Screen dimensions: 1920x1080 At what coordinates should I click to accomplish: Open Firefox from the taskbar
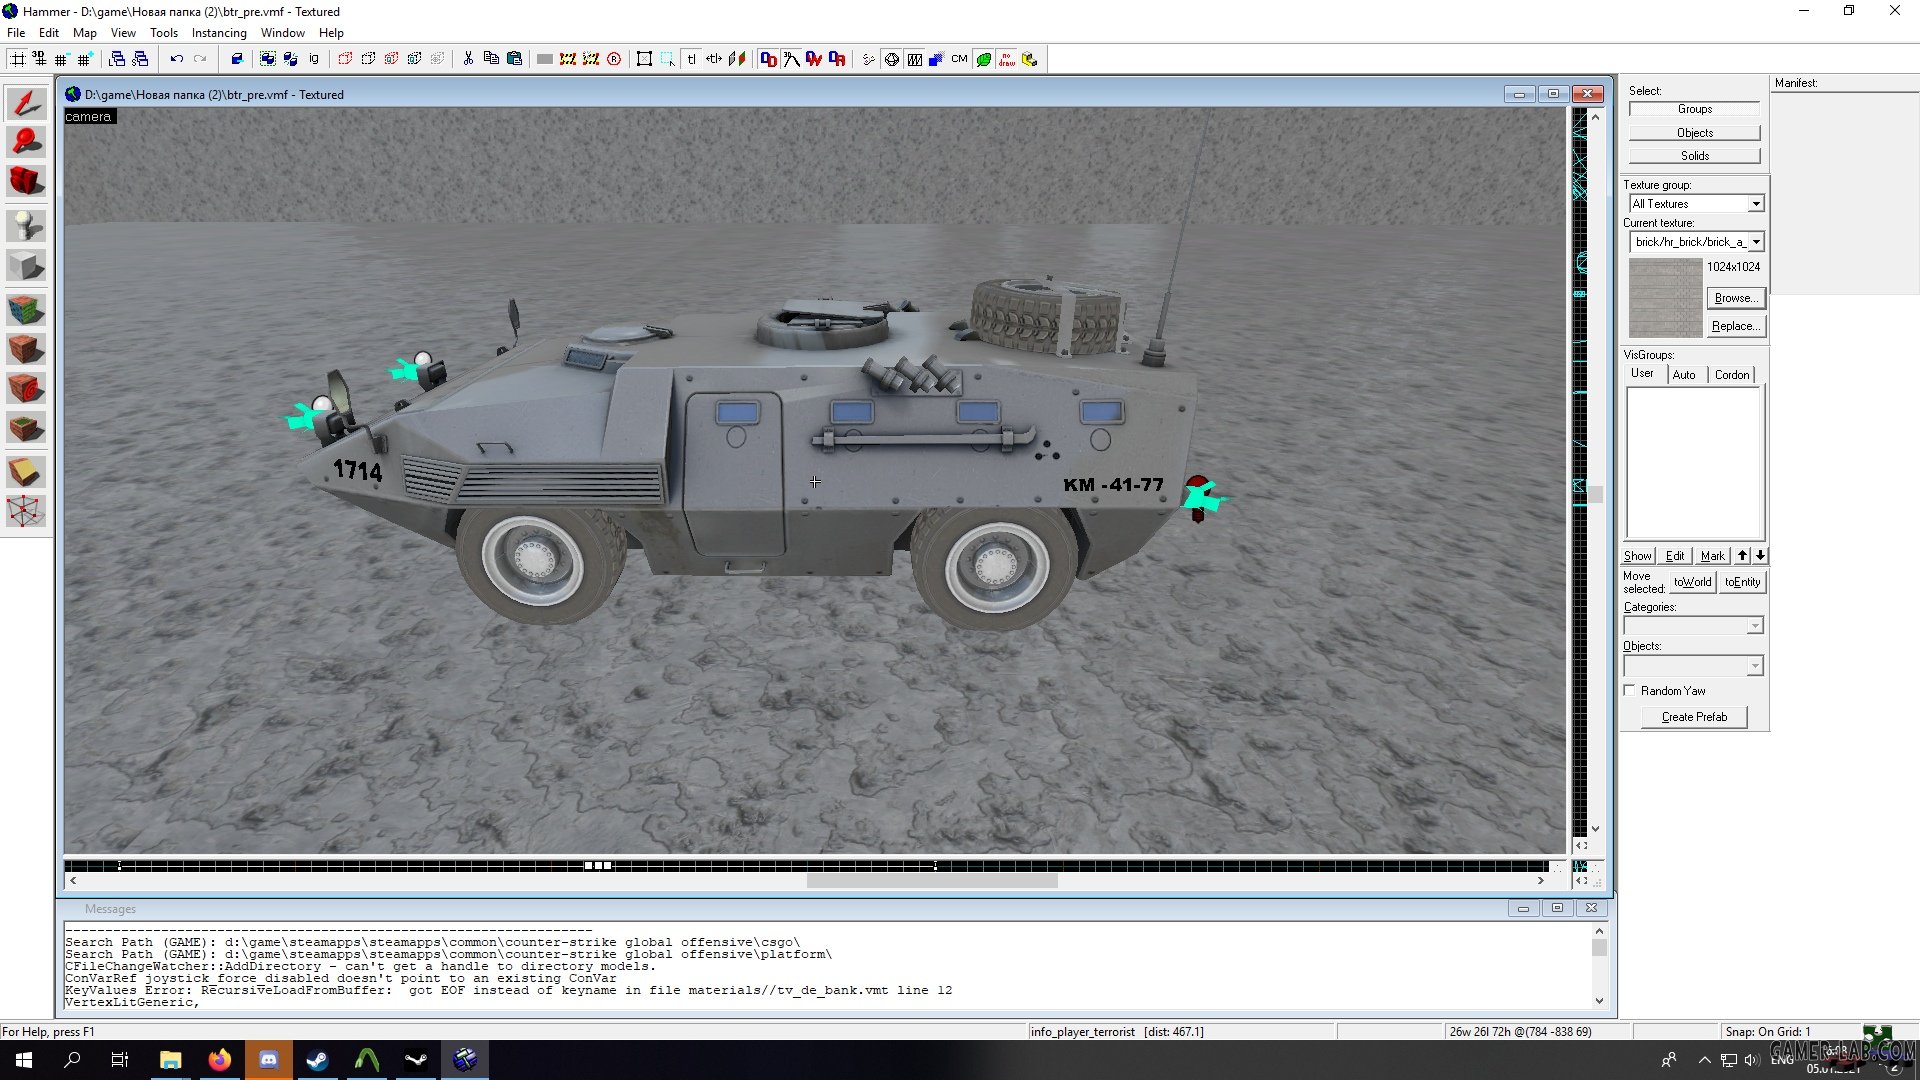(x=220, y=1060)
